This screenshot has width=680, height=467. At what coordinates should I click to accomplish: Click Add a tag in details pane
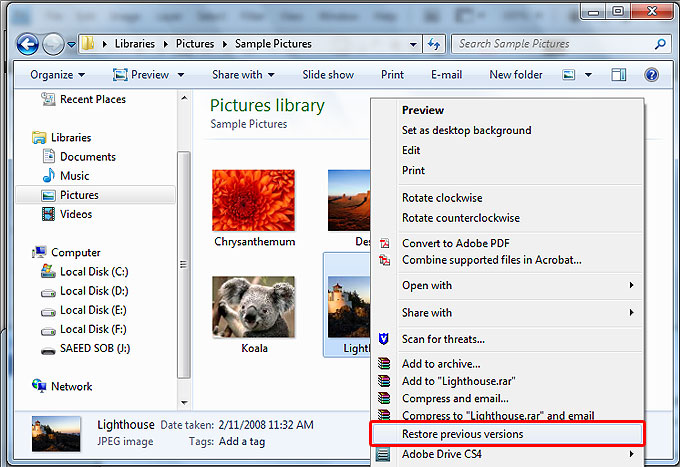tap(242, 442)
